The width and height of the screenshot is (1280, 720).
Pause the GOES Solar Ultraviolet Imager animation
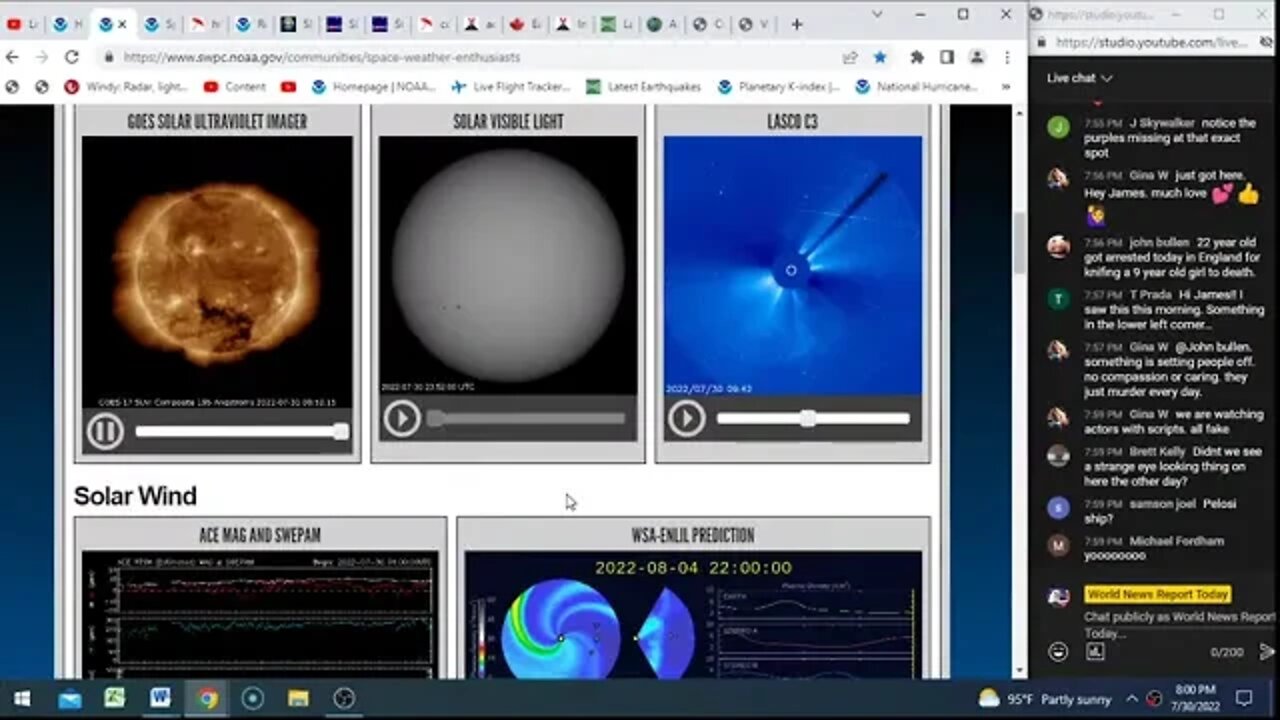click(105, 431)
